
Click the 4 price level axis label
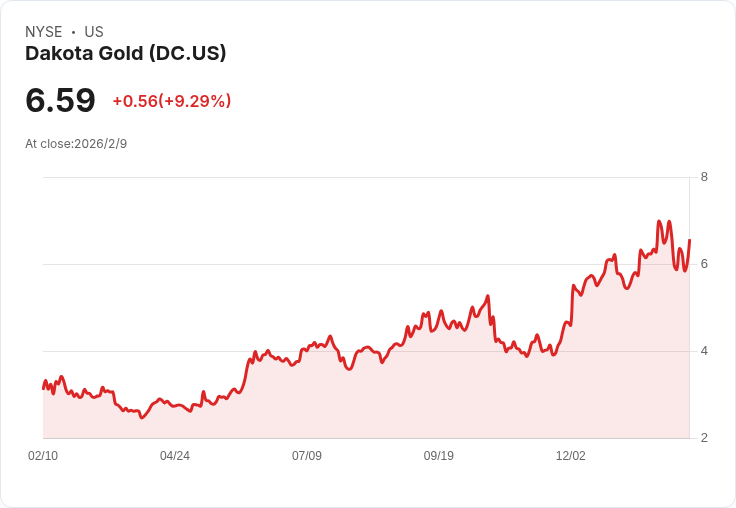tap(704, 351)
